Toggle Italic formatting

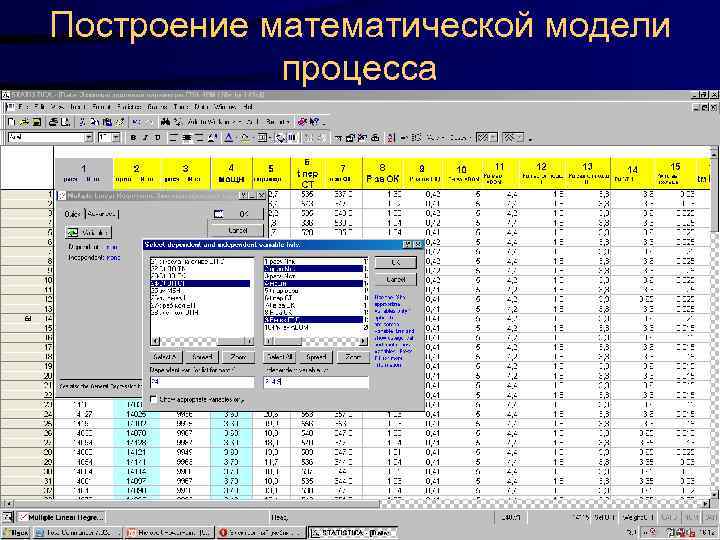click(x=146, y=137)
